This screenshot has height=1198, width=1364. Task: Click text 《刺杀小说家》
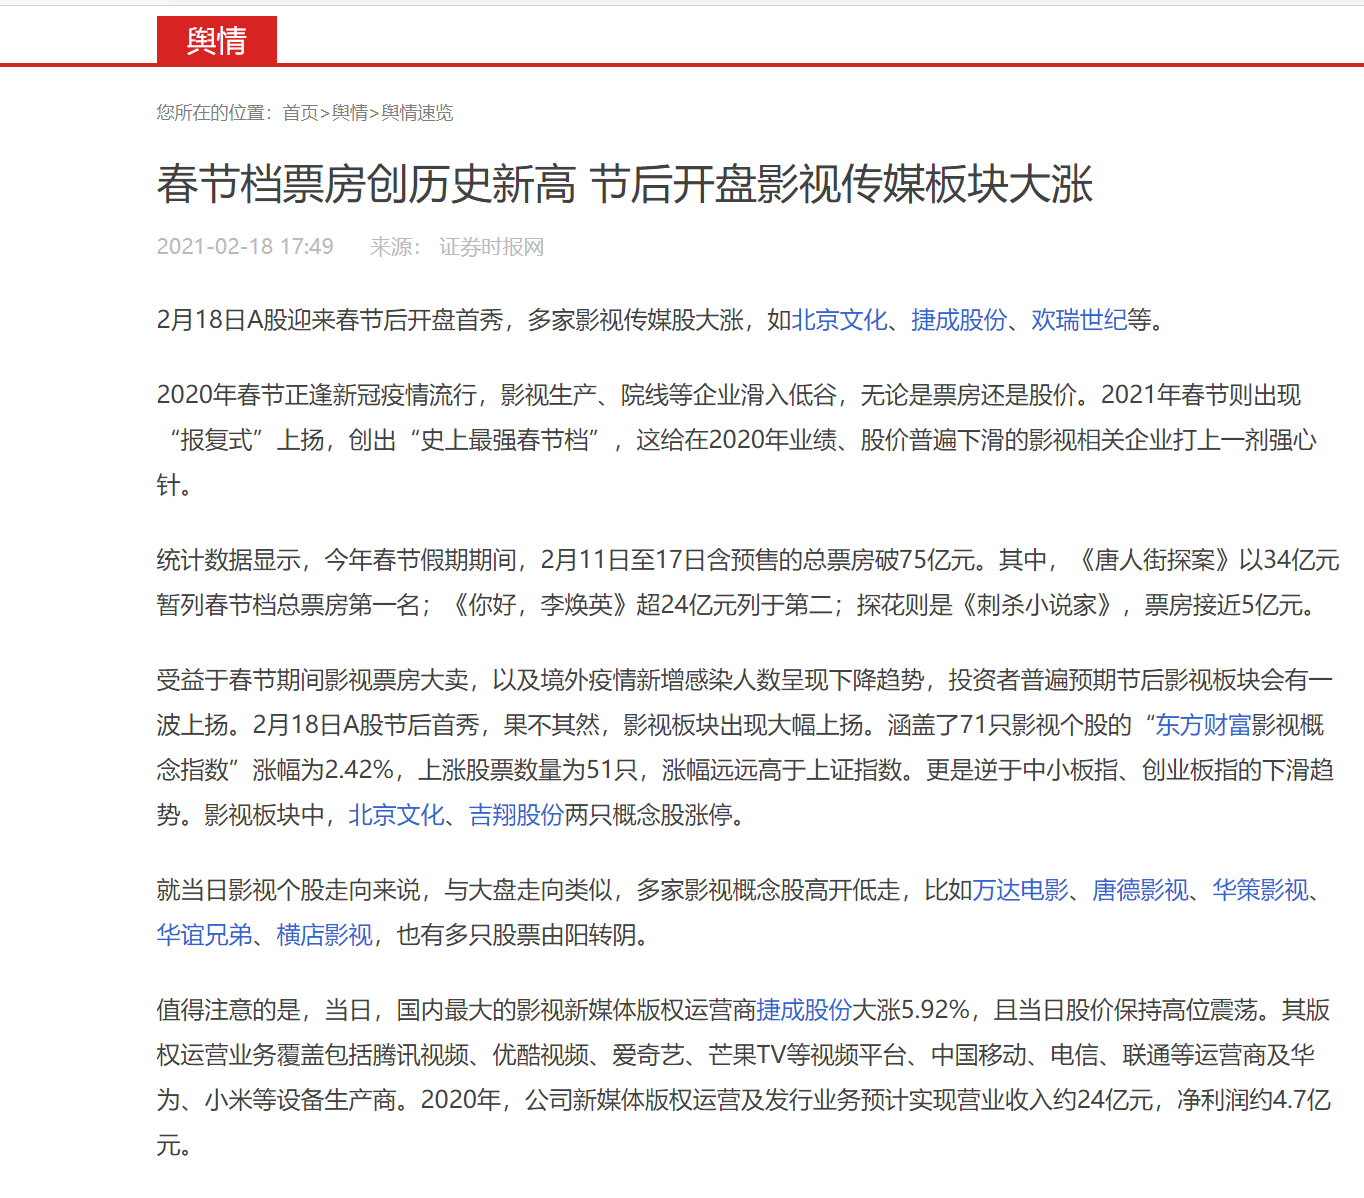tap(1037, 605)
